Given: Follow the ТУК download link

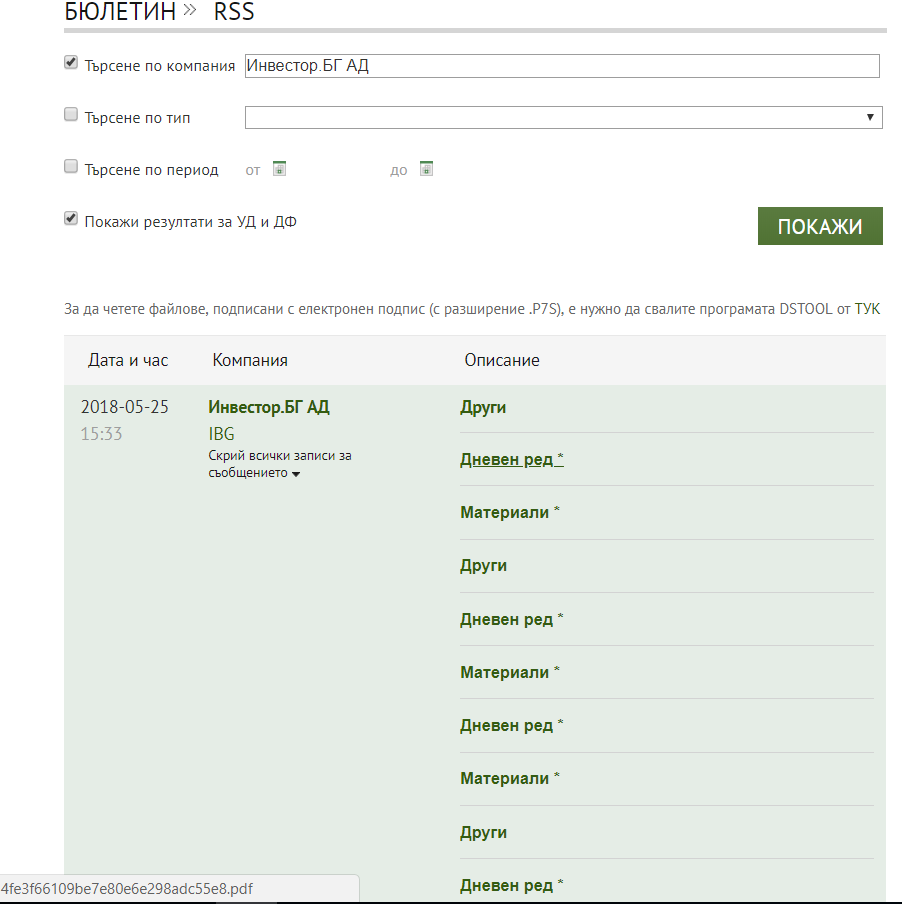Looking at the screenshot, I should coord(867,309).
